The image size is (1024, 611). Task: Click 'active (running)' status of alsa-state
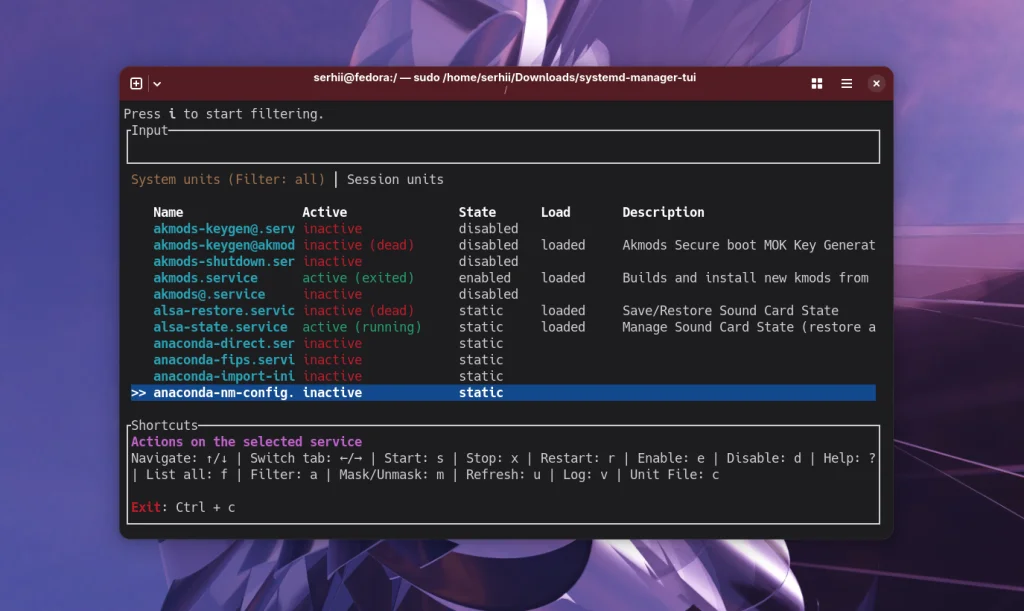(x=362, y=327)
